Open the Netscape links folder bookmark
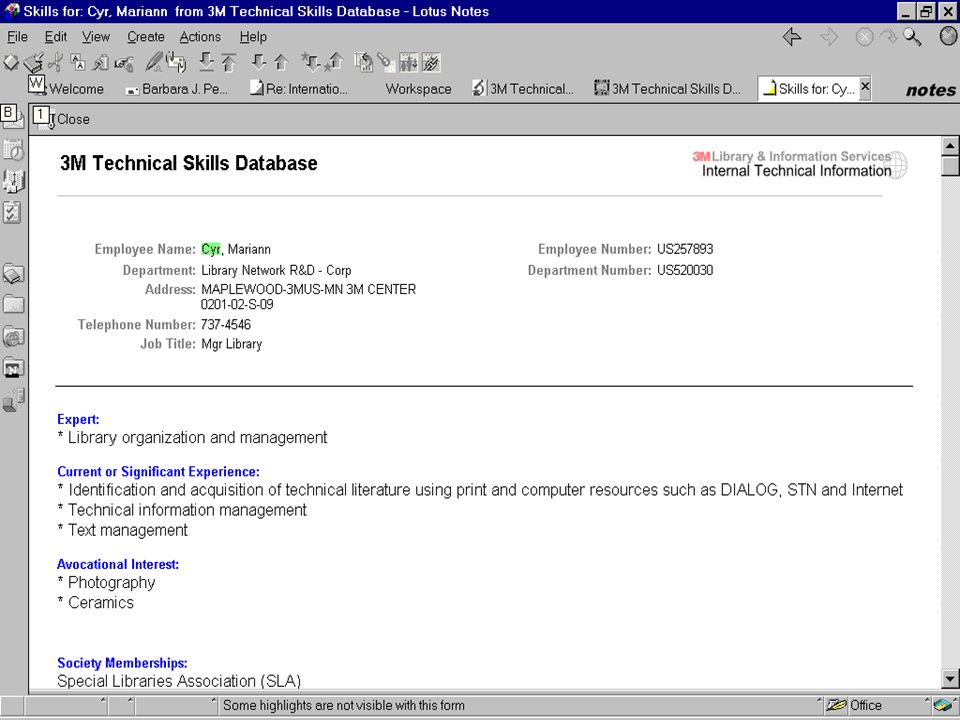 point(13,369)
